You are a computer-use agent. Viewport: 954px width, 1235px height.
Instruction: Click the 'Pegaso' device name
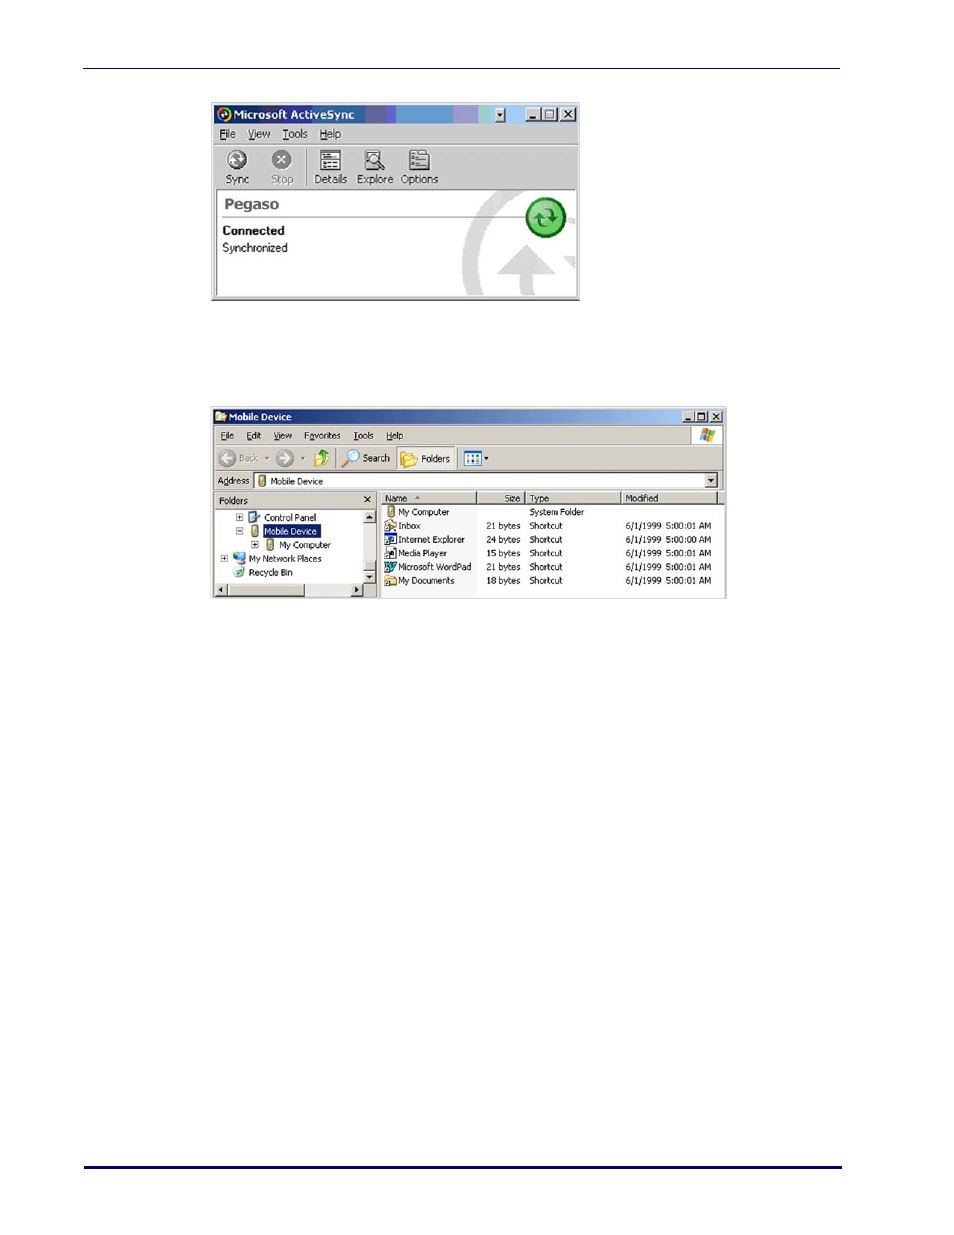click(251, 204)
